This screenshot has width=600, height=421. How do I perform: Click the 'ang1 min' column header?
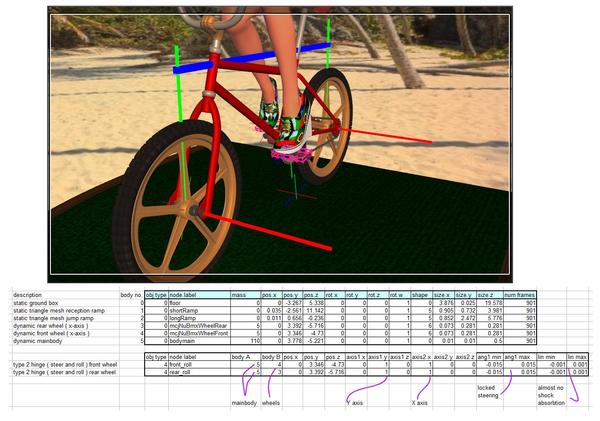tap(490, 357)
